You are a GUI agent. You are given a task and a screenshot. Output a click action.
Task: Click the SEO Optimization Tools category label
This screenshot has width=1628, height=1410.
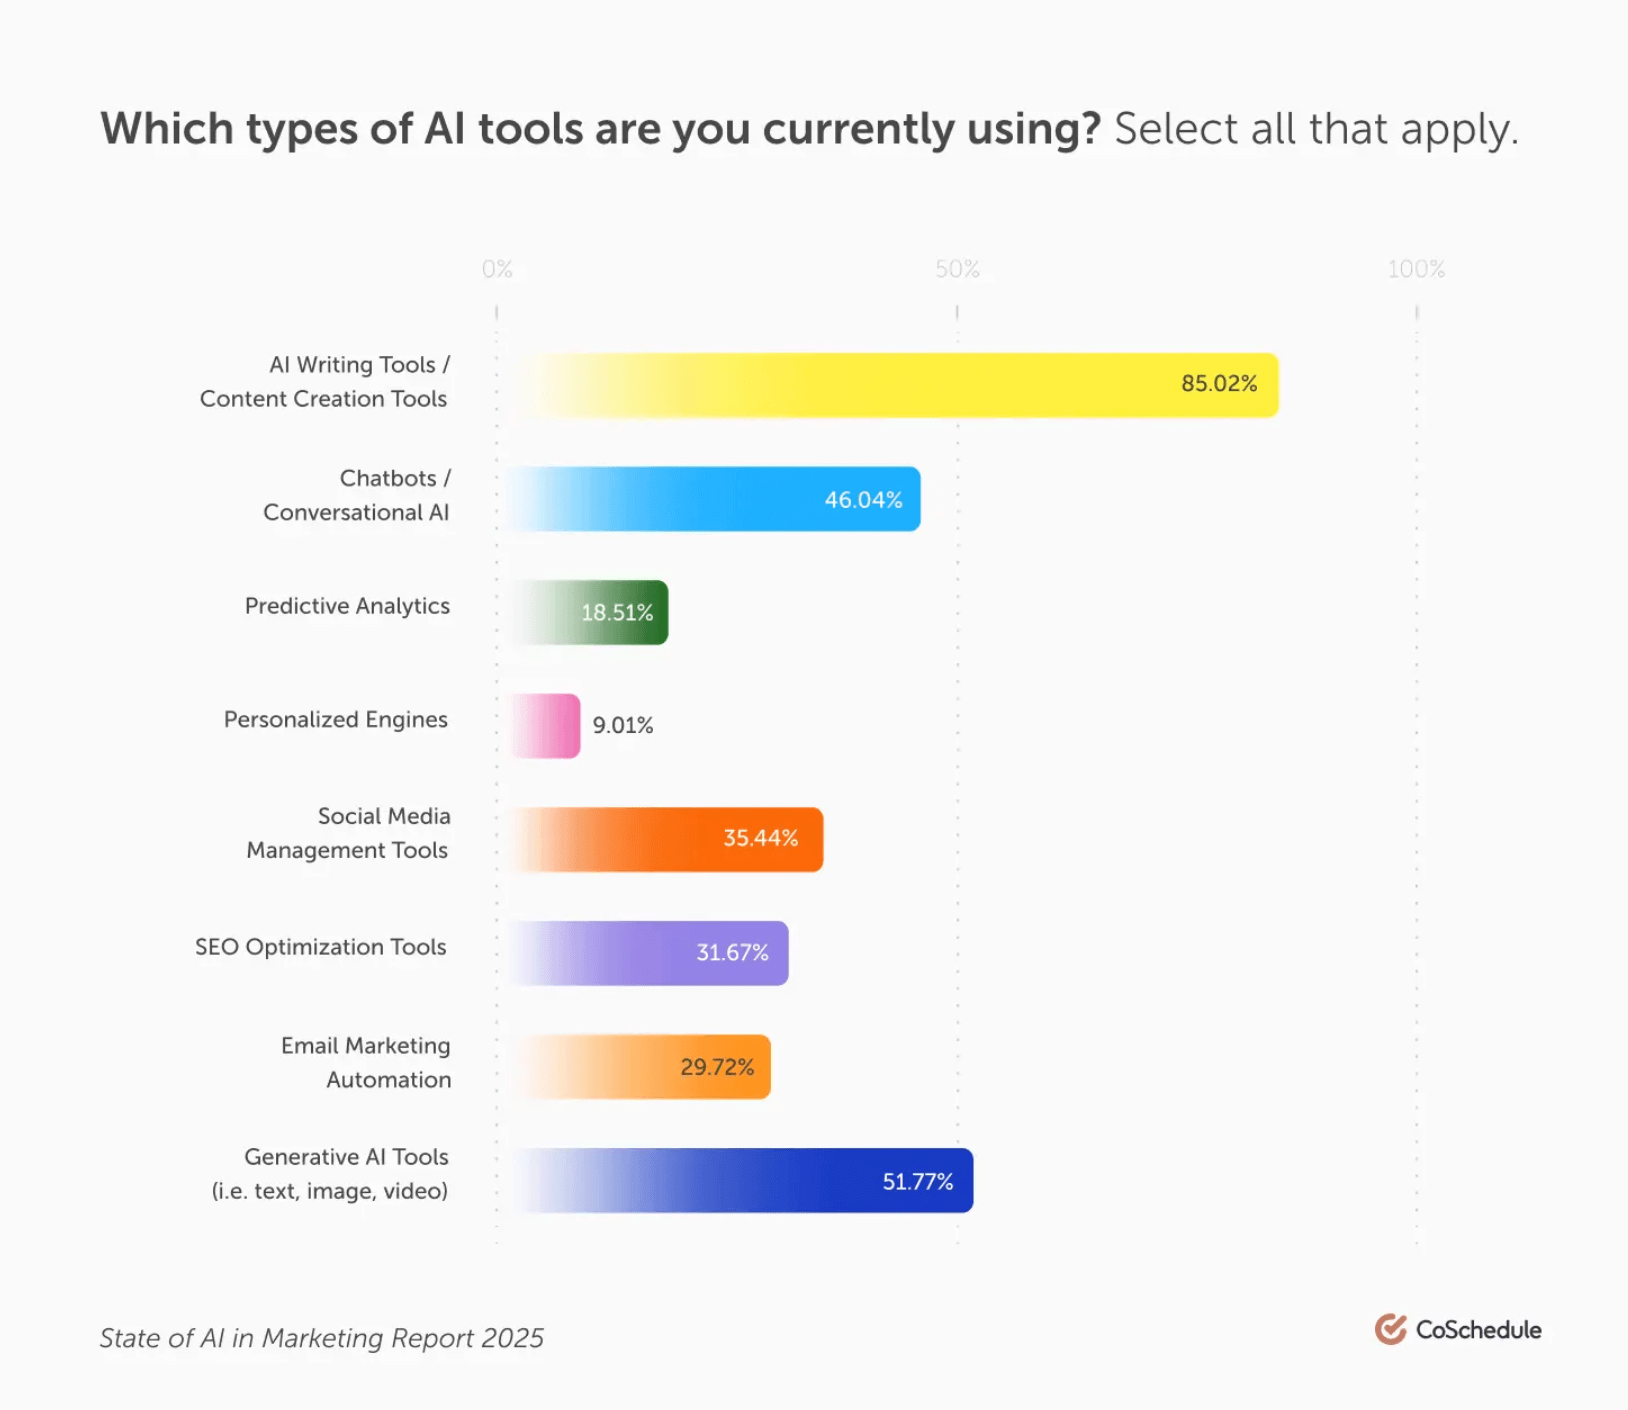(321, 947)
